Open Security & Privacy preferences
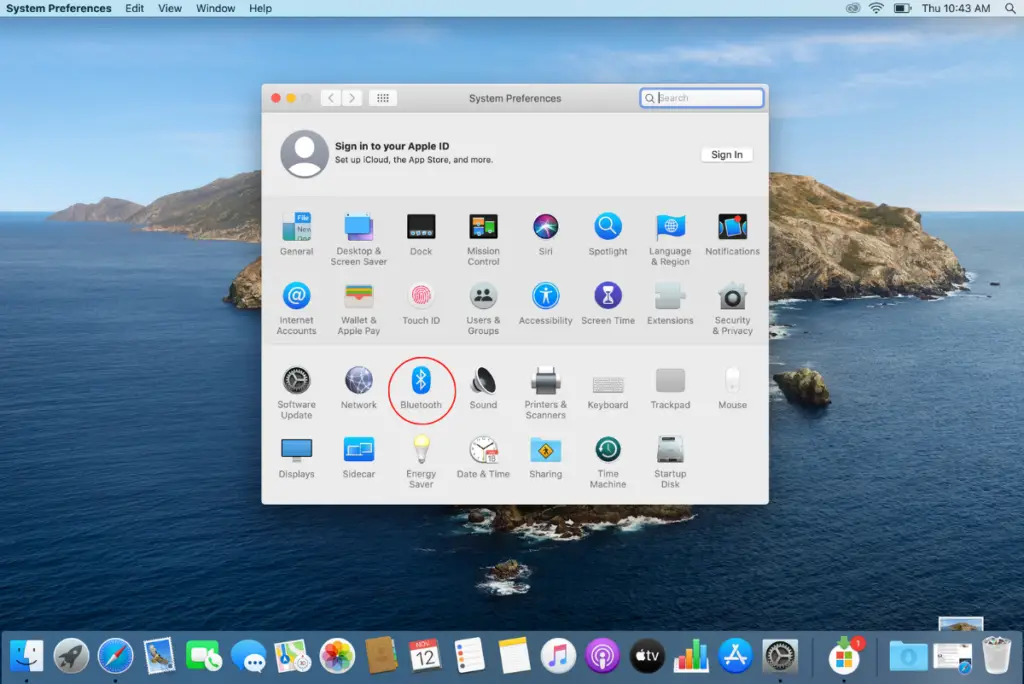The width and height of the screenshot is (1024, 684). click(732, 308)
